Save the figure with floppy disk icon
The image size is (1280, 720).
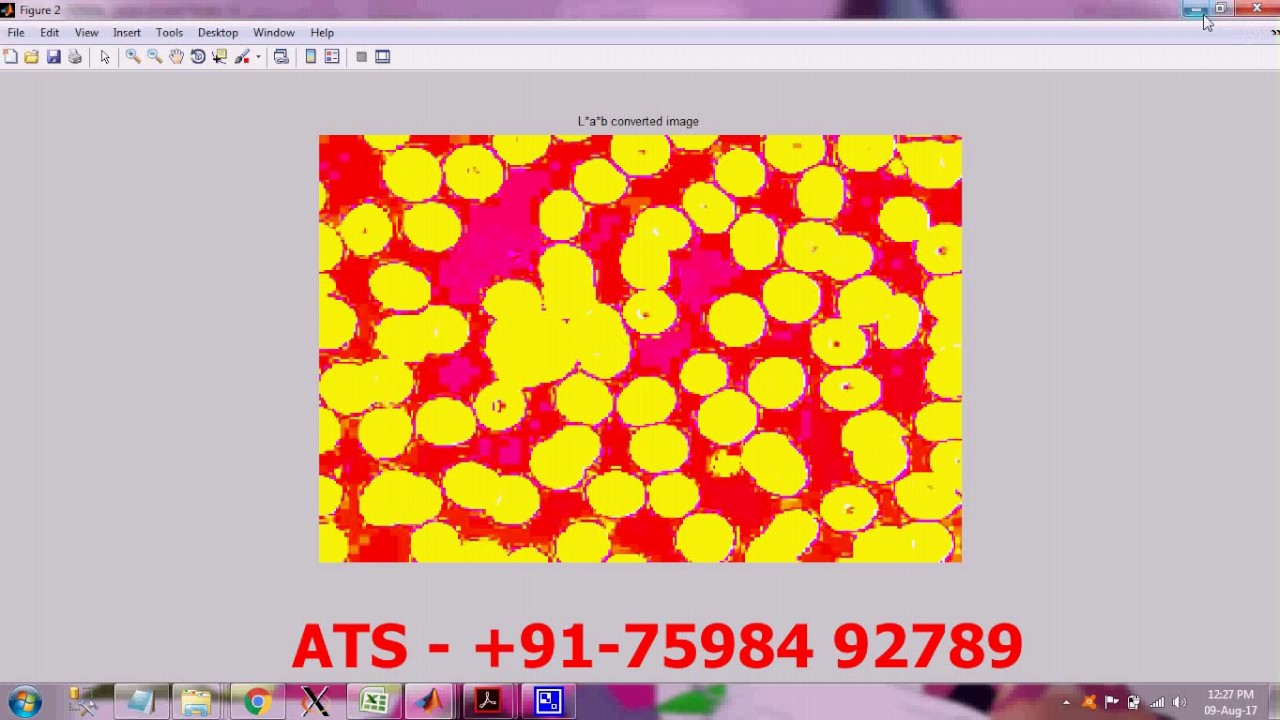coord(54,57)
